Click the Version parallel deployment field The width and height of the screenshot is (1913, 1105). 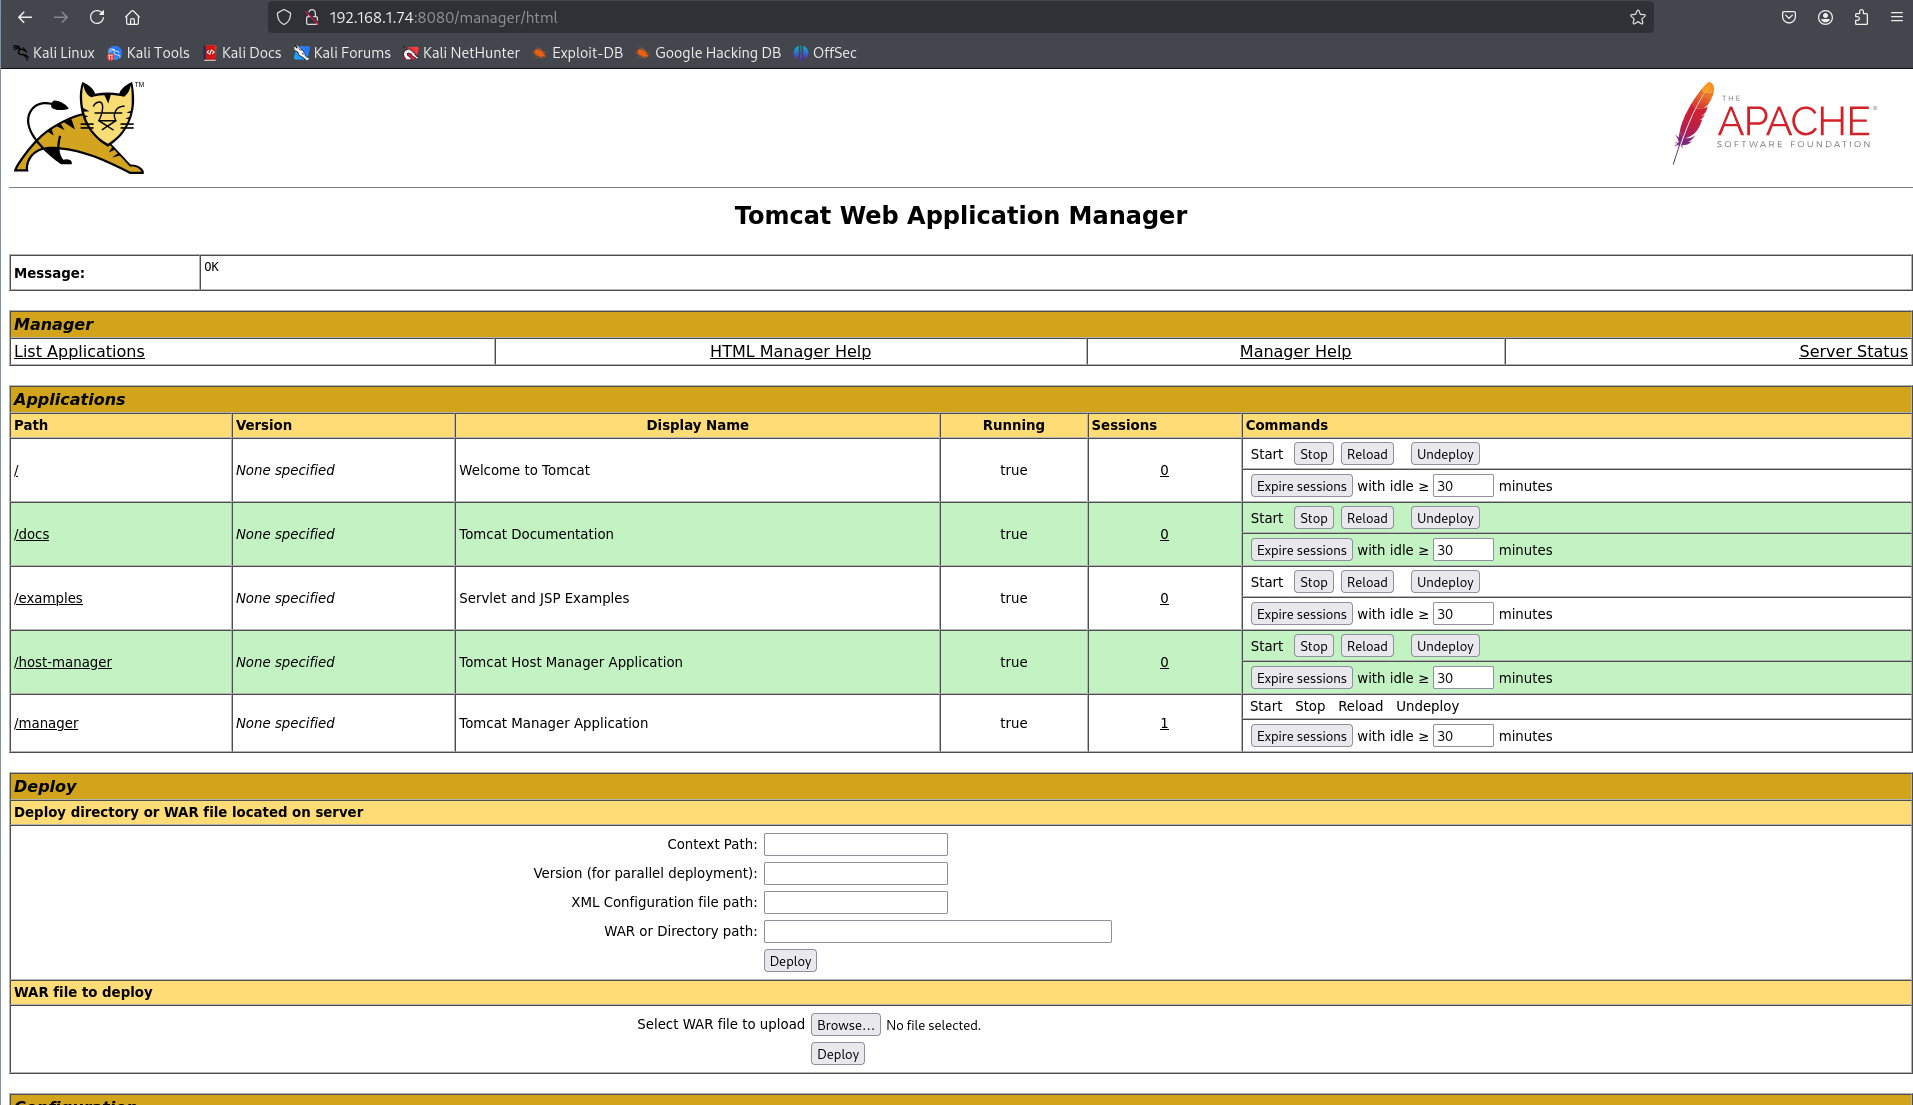click(x=856, y=873)
